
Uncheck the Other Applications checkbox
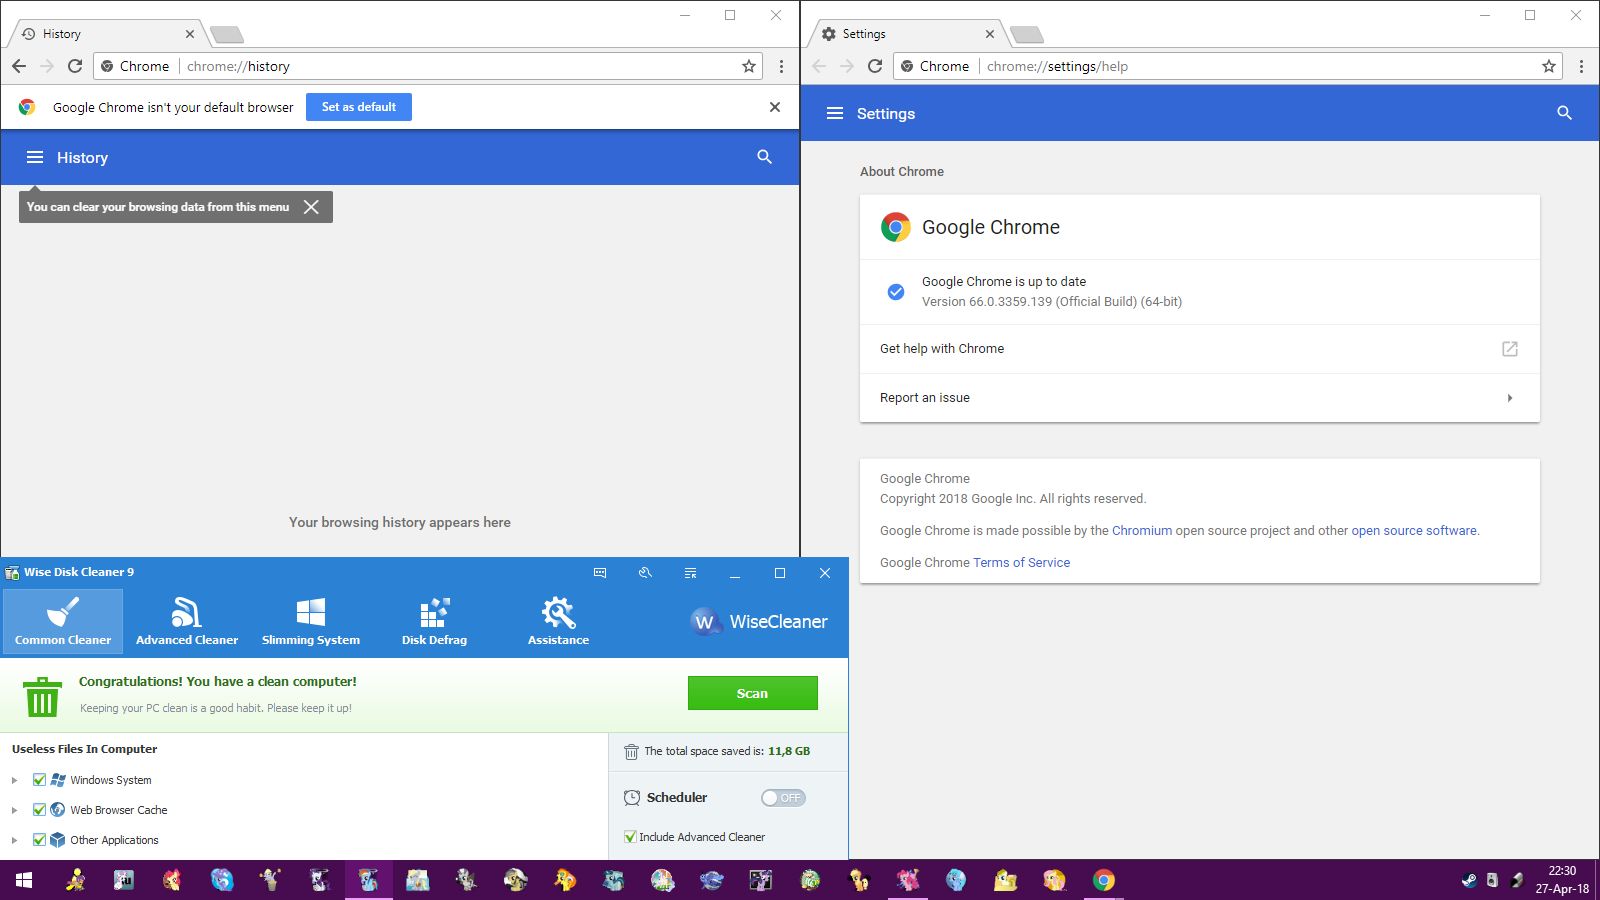[x=39, y=840]
